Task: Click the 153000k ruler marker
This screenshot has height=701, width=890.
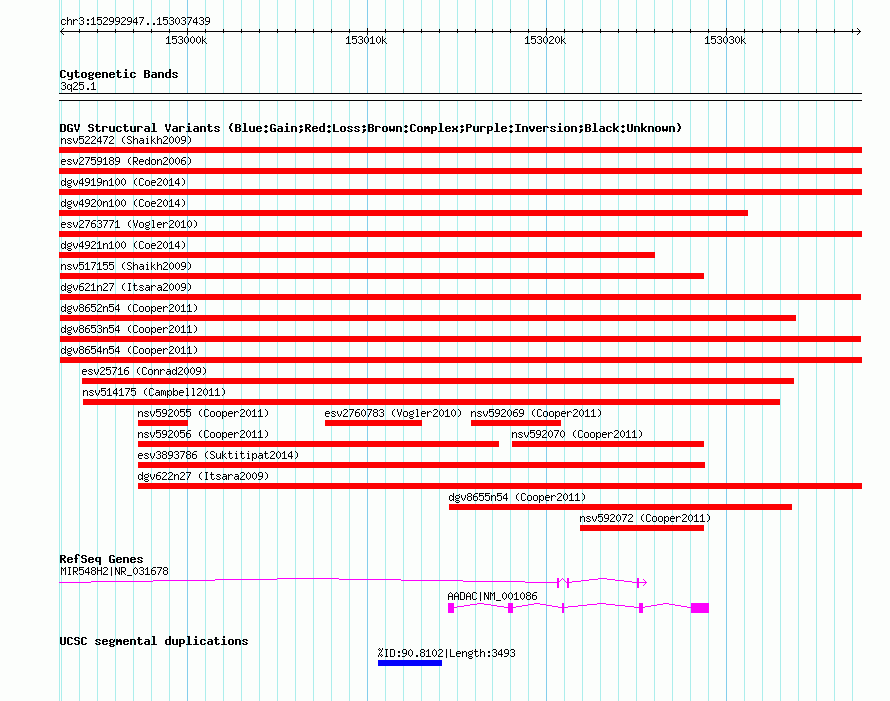Action: coord(186,40)
